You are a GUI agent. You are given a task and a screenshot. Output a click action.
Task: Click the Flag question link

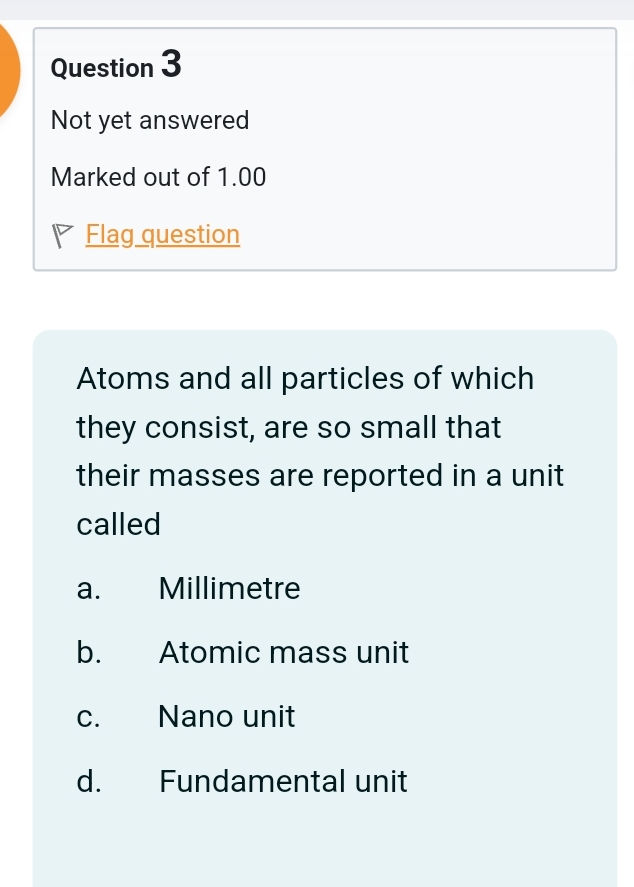coord(162,234)
